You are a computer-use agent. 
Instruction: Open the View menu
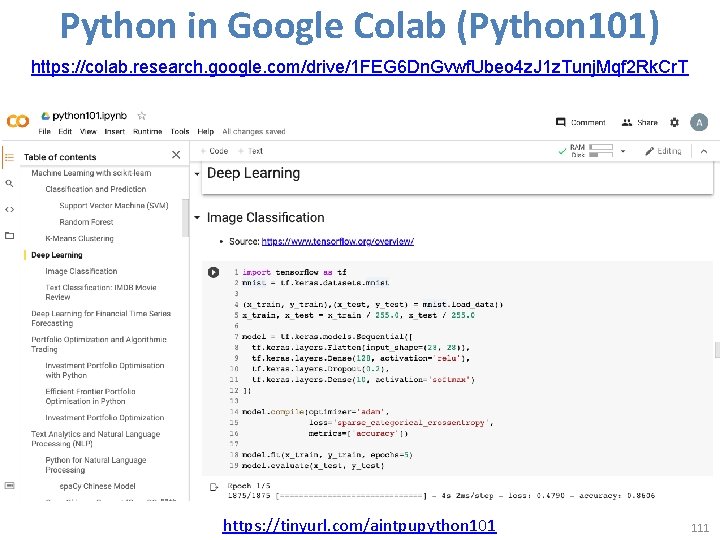[88, 131]
